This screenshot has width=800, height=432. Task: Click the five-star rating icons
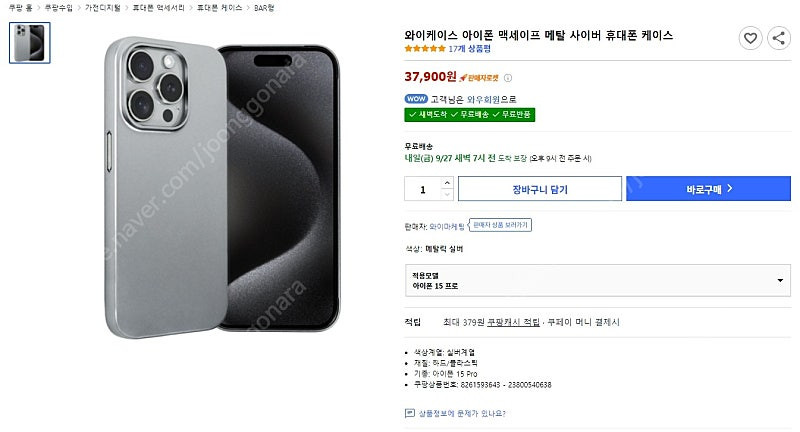click(425, 48)
